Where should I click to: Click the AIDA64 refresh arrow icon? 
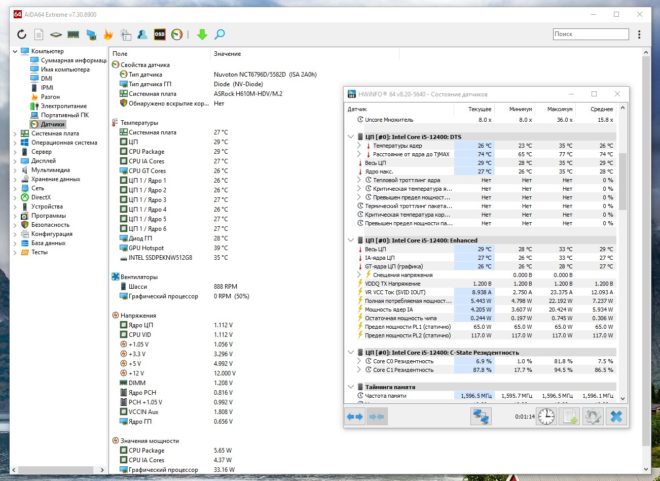tap(21, 35)
